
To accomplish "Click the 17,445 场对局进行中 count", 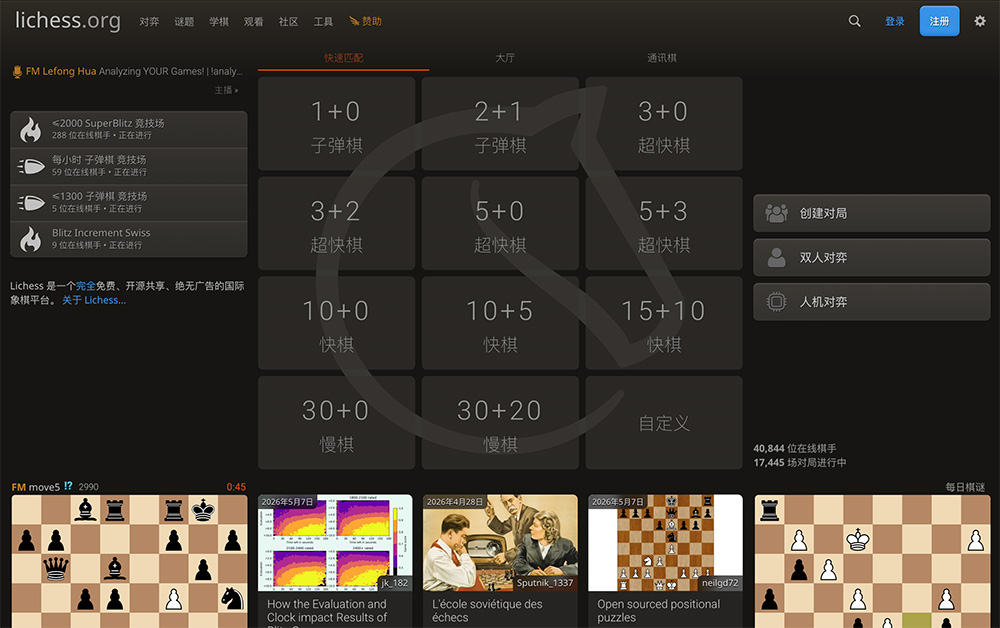I will click(800, 462).
